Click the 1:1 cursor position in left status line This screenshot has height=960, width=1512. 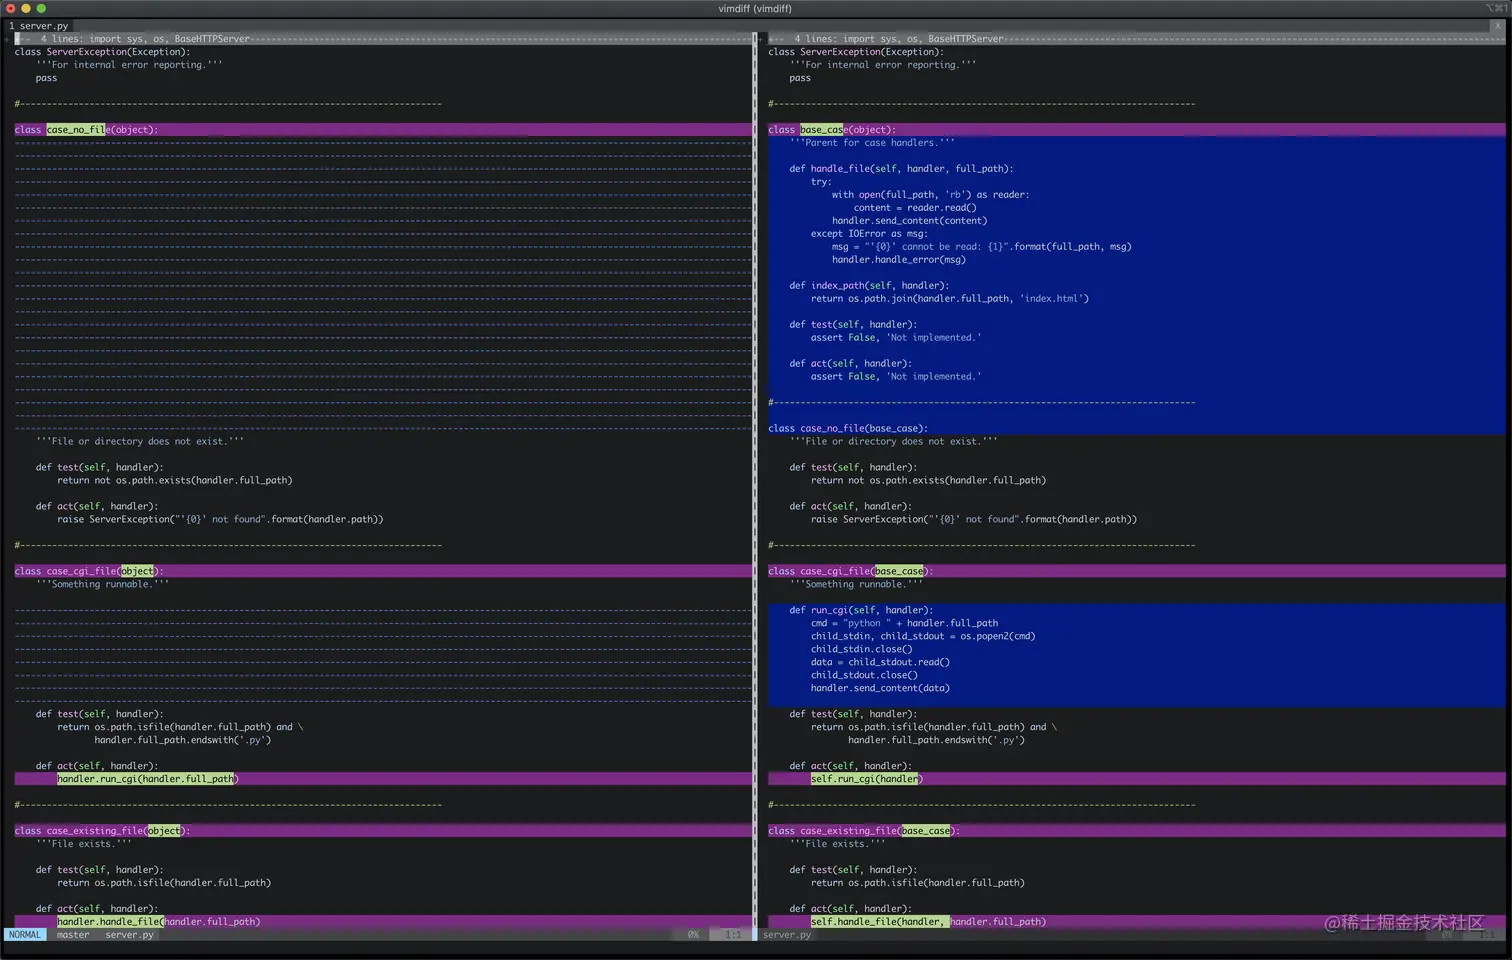click(733, 935)
